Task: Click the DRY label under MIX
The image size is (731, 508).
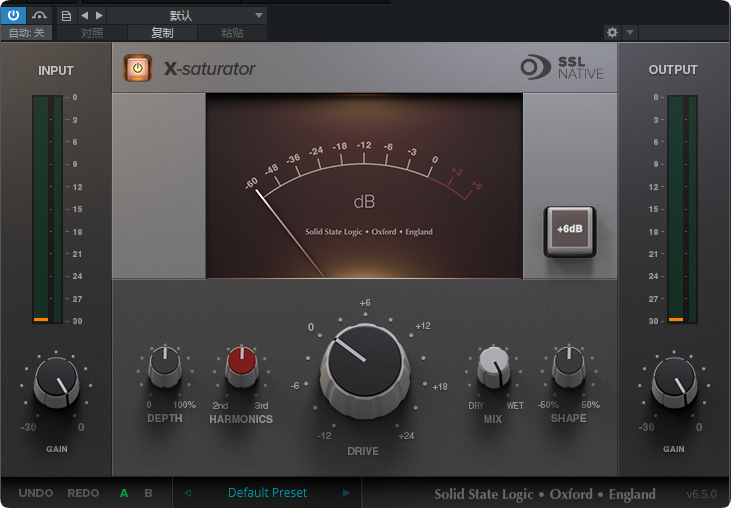Action: pos(476,405)
